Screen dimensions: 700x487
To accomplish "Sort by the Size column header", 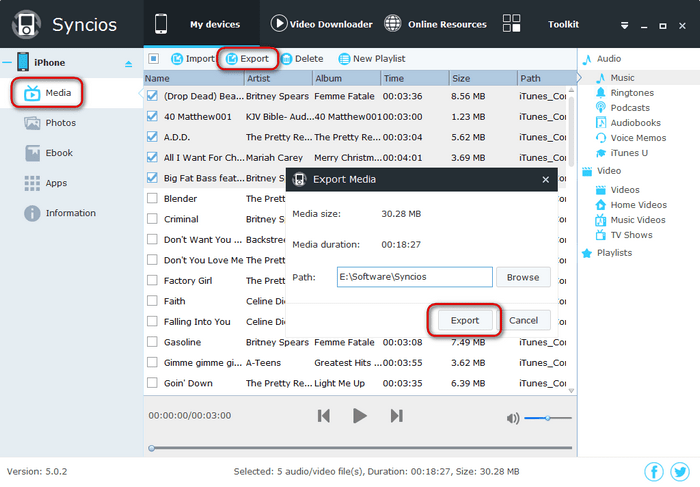I will coord(483,79).
